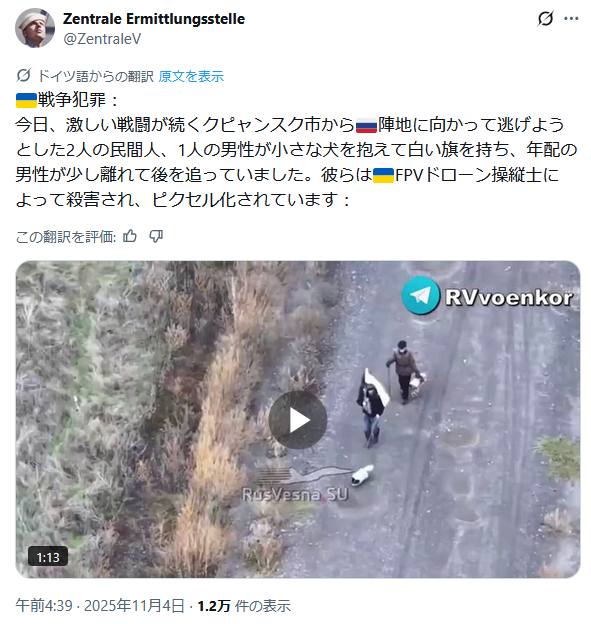591x624 pixels.
Task: Click the RVvoenkor watermark text
Action: (509, 297)
